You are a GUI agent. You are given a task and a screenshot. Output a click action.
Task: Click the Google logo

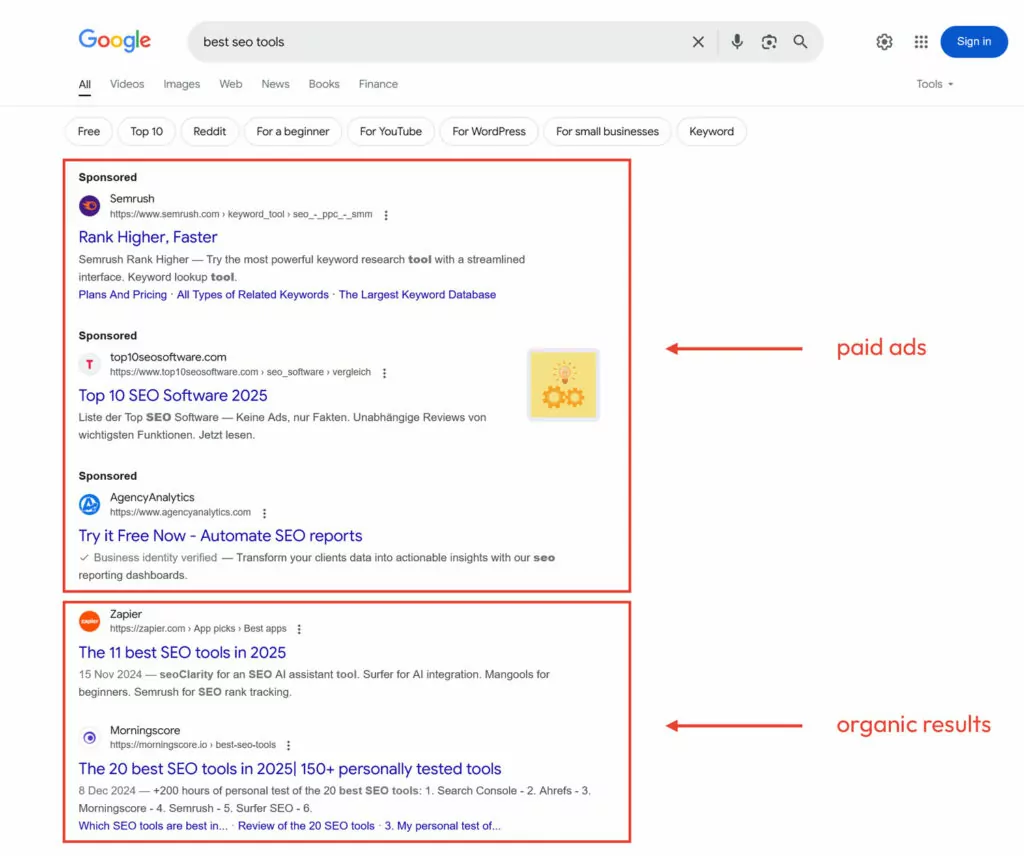tap(115, 40)
